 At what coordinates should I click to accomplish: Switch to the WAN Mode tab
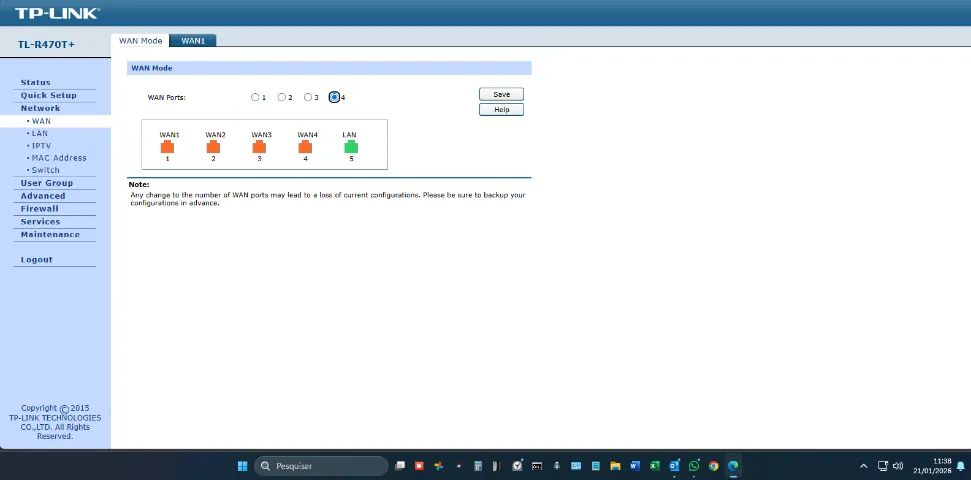(141, 41)
